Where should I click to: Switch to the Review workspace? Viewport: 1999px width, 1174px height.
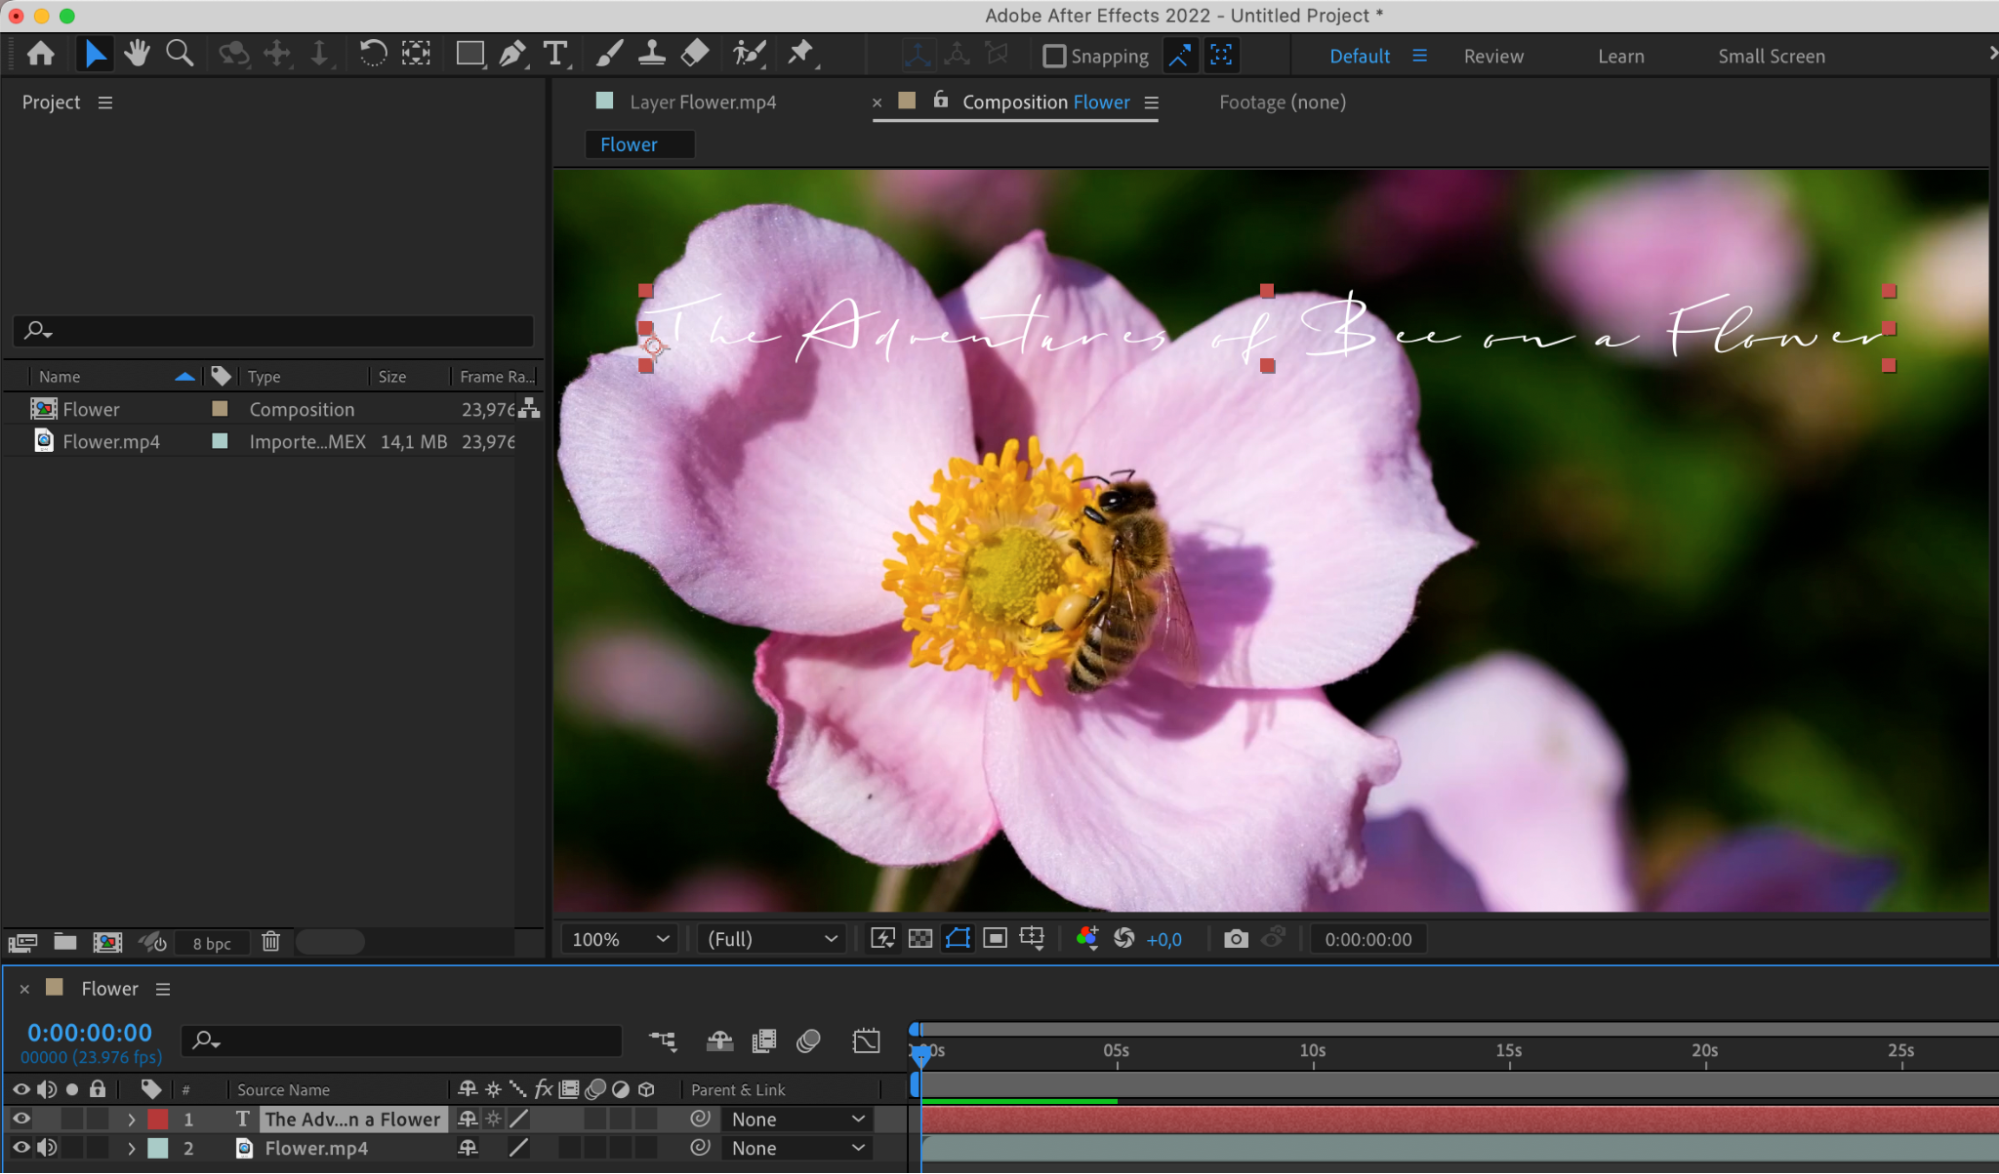click(1493, 56)
